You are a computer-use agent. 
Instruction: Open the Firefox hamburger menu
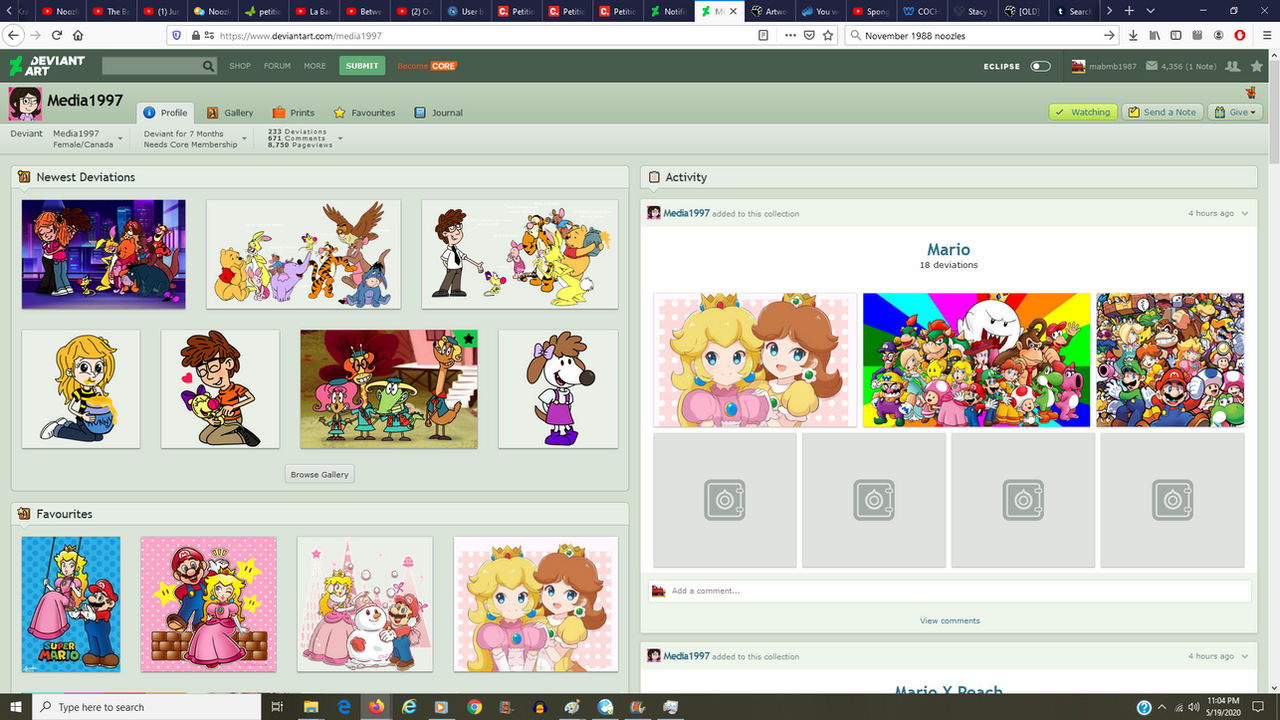pyautogui.click(x=1266, y=35)
